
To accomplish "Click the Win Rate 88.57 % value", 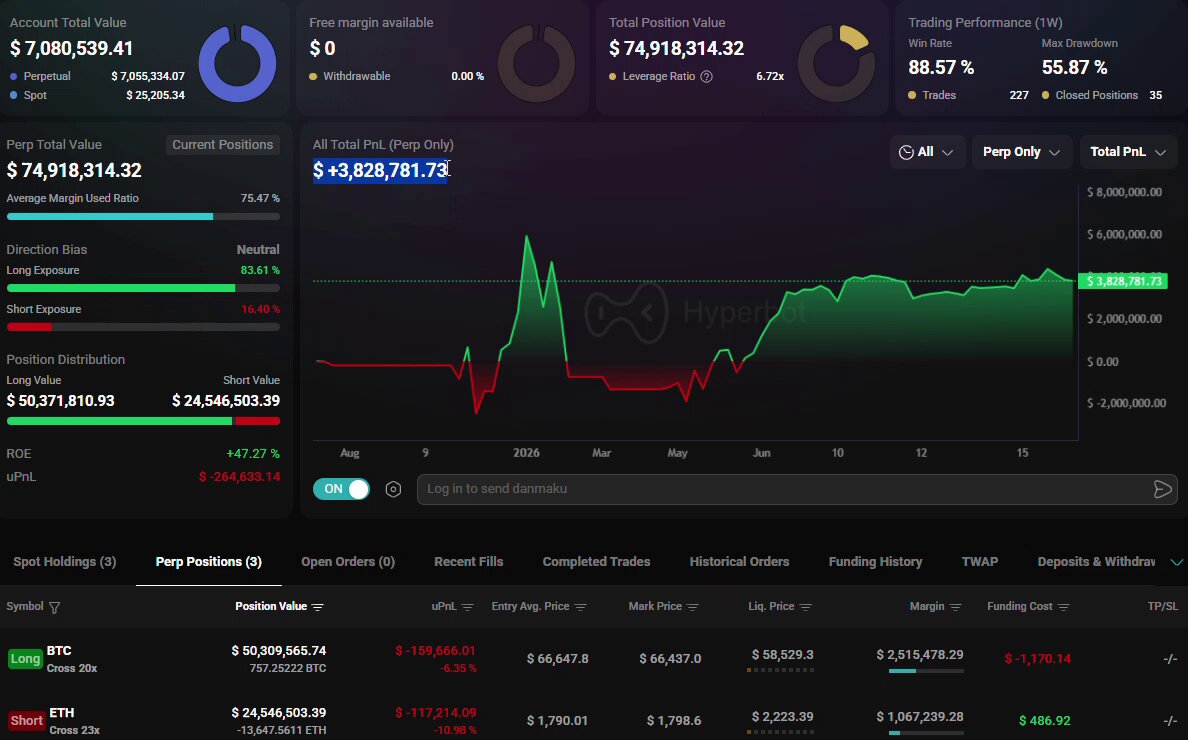I will (x=941, y=67).
